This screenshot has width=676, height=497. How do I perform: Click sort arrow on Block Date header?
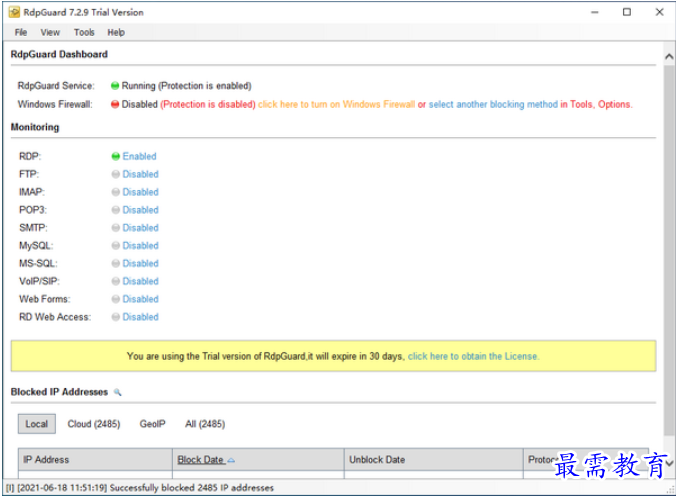pyautogui.click(x=231, y=460)
